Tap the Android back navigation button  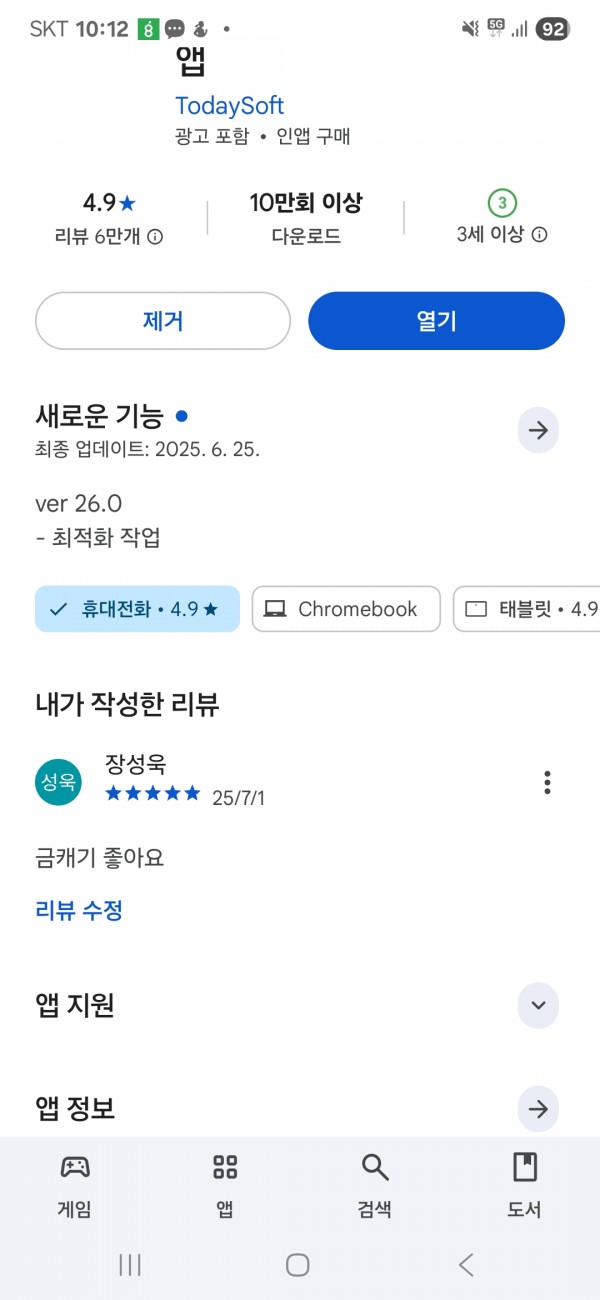tap(466, 1264)
